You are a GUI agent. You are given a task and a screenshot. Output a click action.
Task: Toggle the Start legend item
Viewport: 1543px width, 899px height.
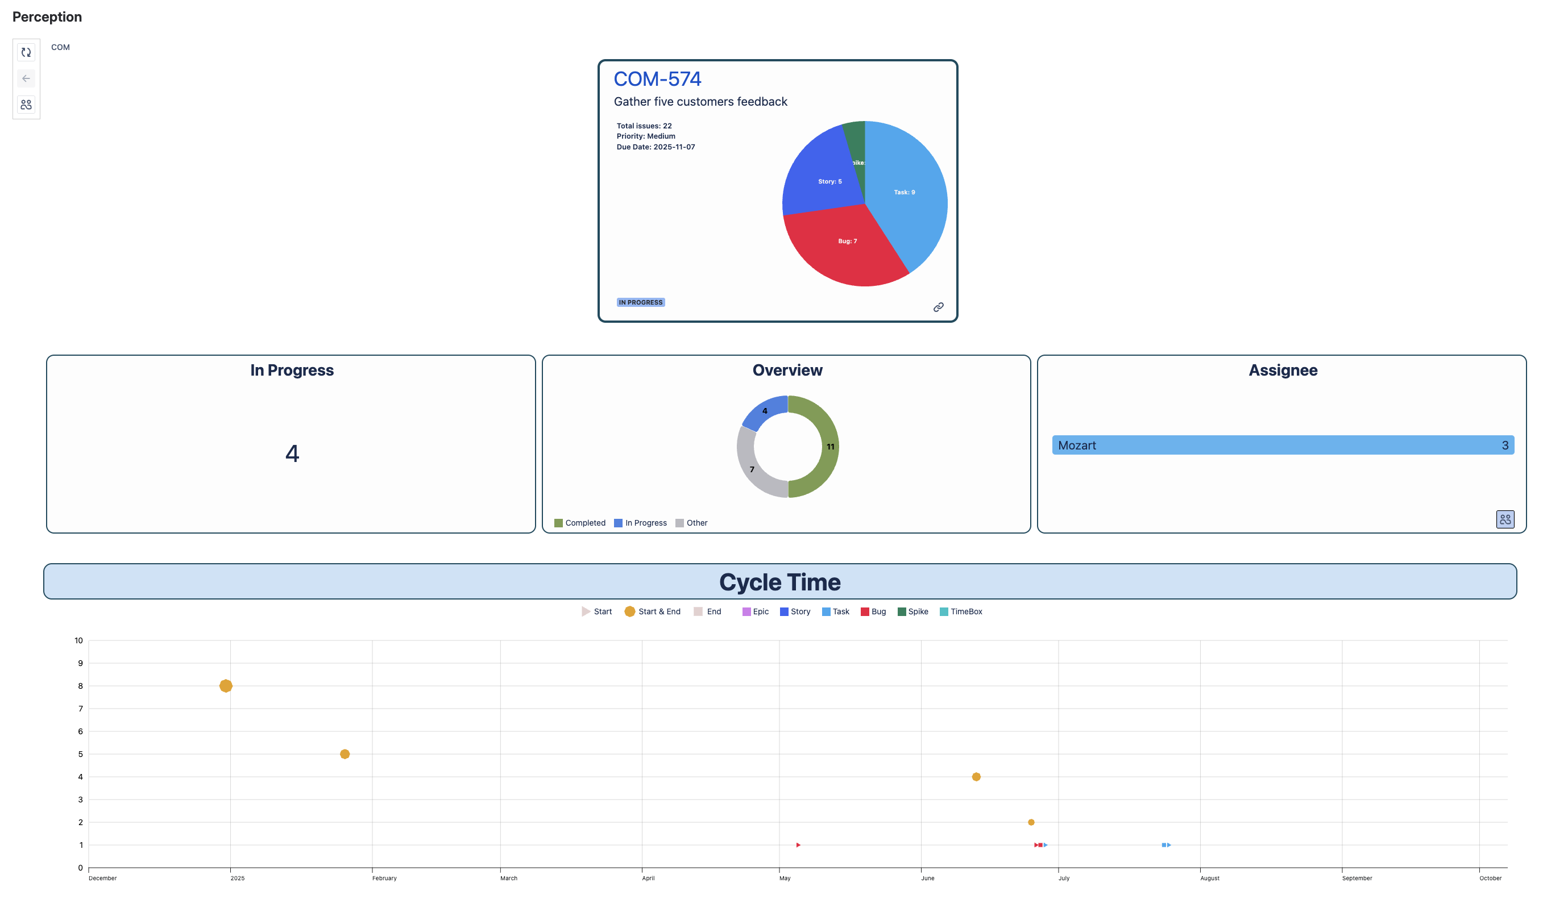597,612
